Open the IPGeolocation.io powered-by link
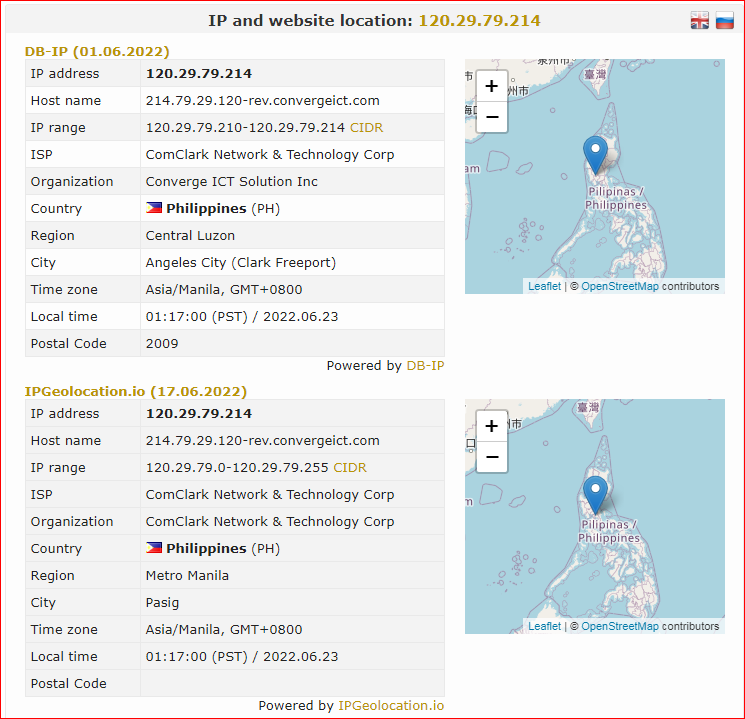 coord(391,706)
